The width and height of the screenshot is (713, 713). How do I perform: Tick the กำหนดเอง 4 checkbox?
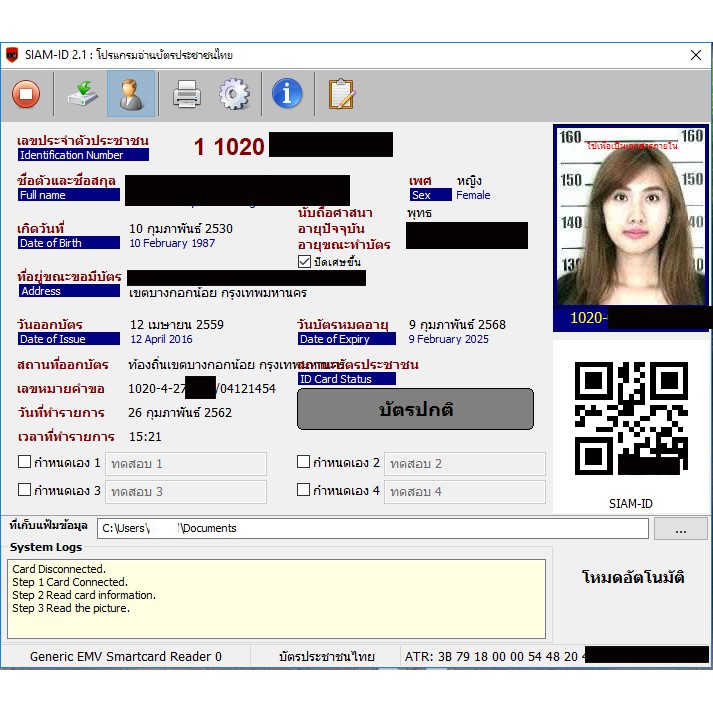coord(304,490)
